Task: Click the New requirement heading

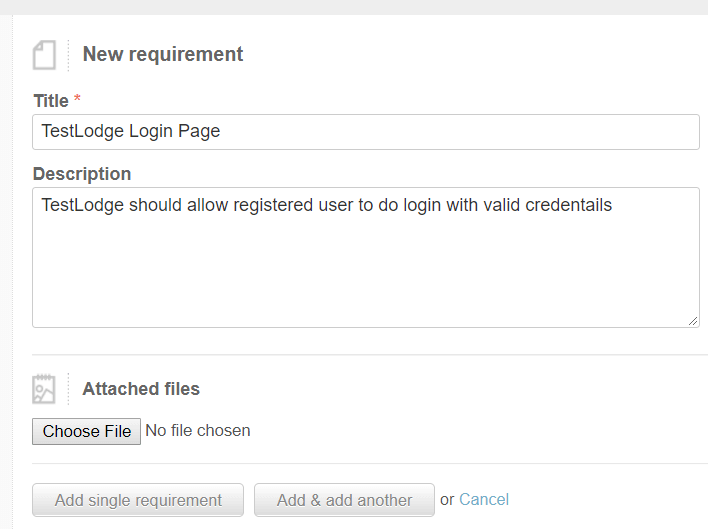Action: point(163,54)
